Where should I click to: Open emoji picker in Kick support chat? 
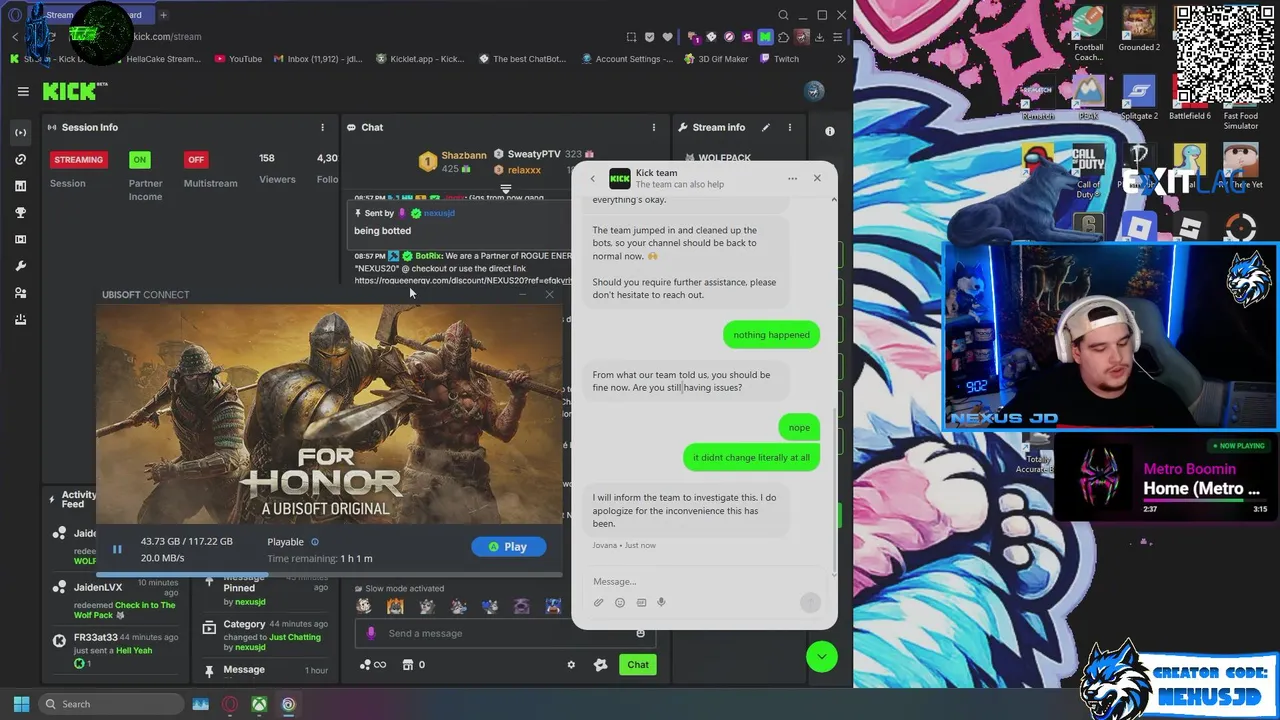pos(619,602)
